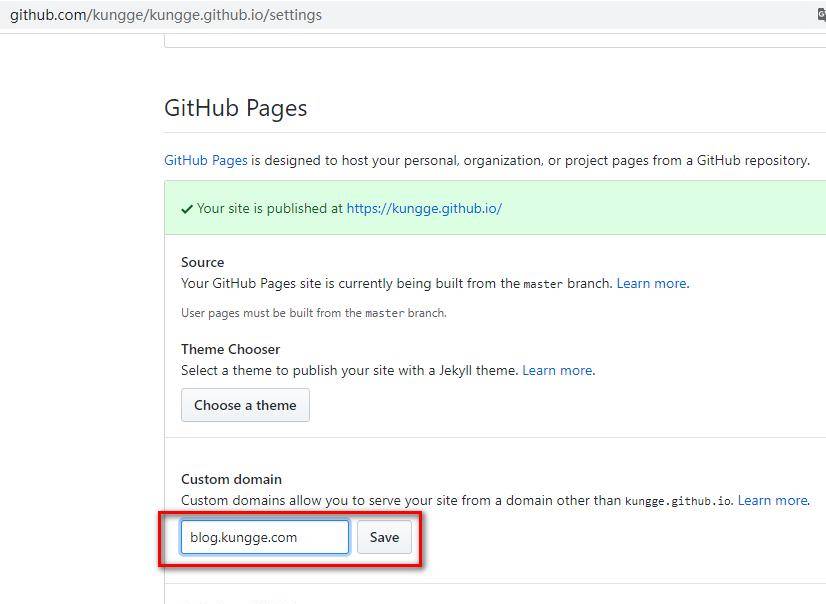Image resolution: width=826 pixels, height=604 pixels.
Task: Visit the published site link https://kungge.github.io/
Action: [x=424, y=209]
